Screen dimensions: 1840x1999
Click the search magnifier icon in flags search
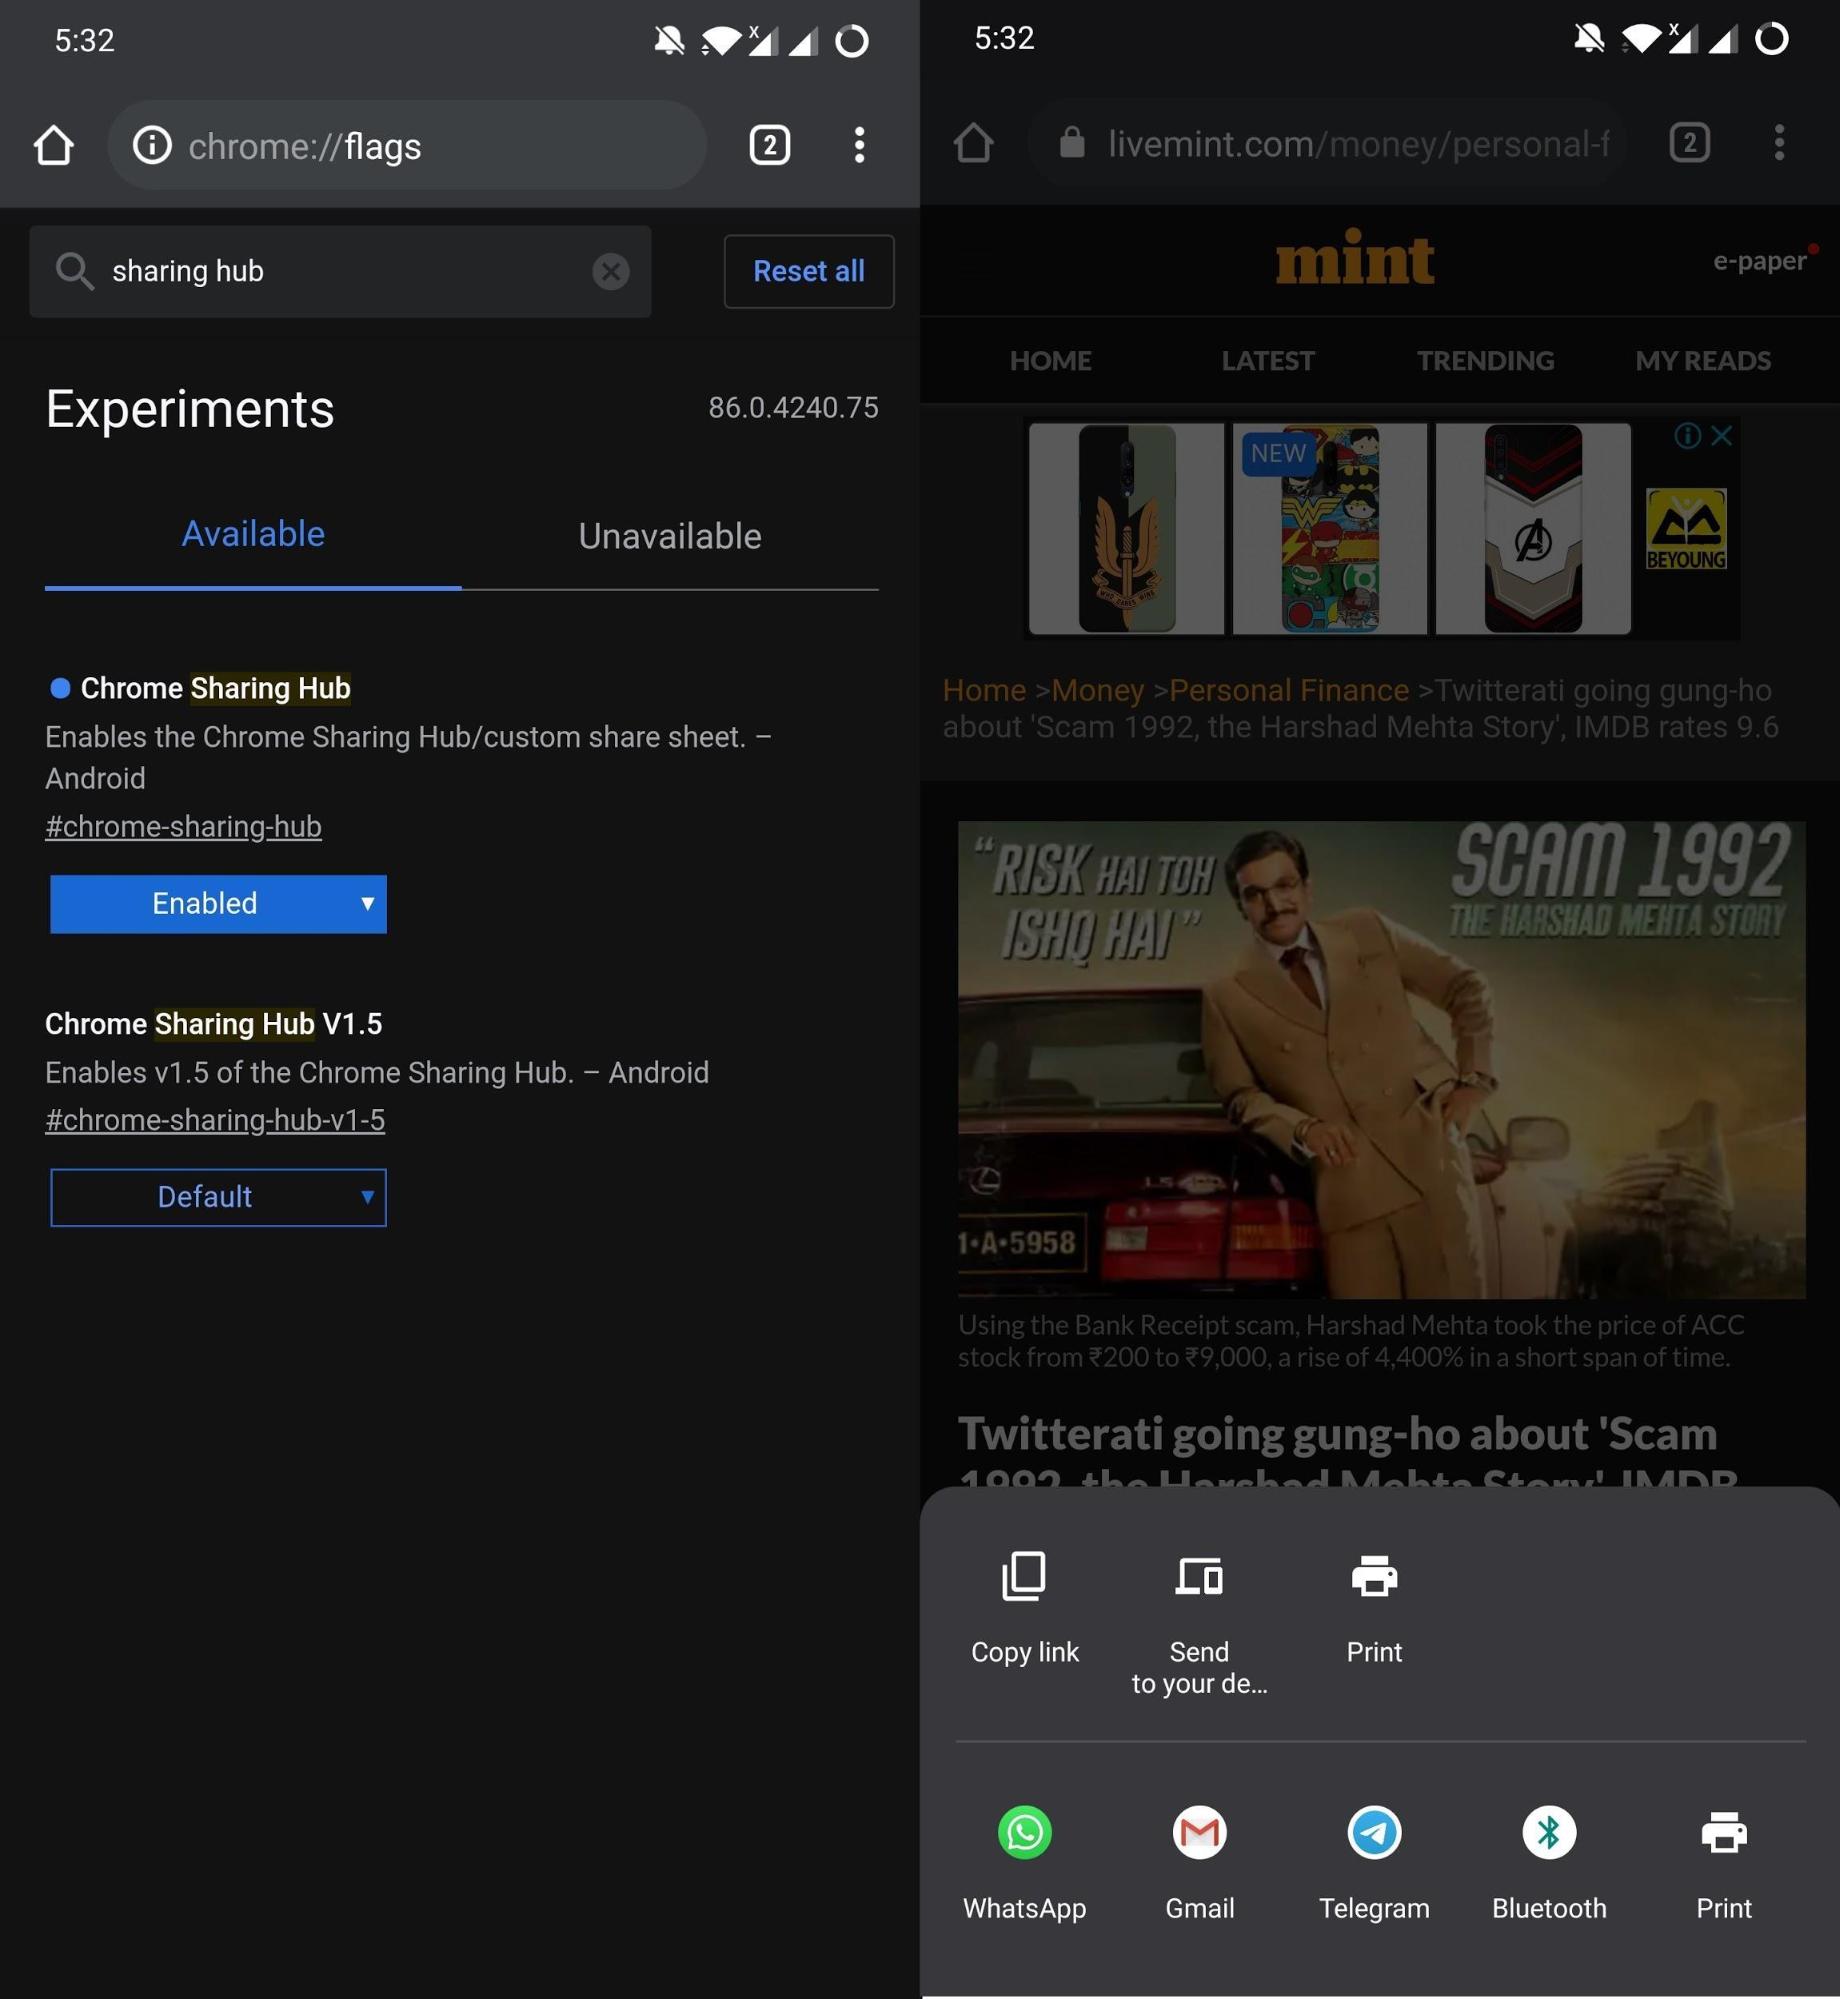[x=74, y=271]
